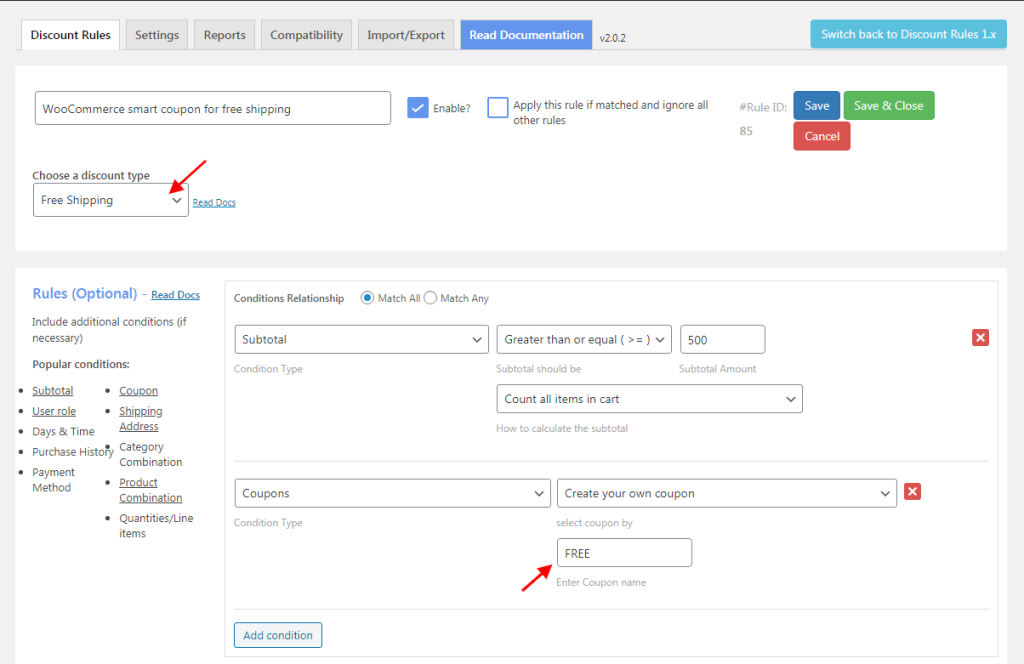The image size is (1024, 664).
Task: Click the v2.0.2 version label
Action: [x=613, y=38]
